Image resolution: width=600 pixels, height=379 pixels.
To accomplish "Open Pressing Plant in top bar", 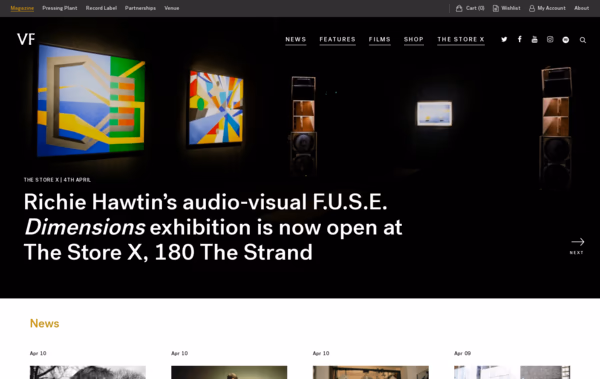I will (x=60, y=8).
